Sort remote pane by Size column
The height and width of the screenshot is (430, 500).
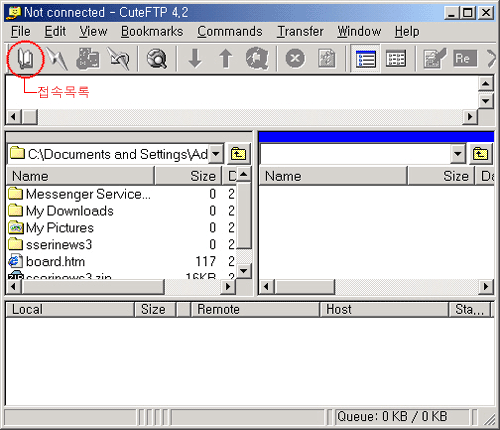click(441, 176)
